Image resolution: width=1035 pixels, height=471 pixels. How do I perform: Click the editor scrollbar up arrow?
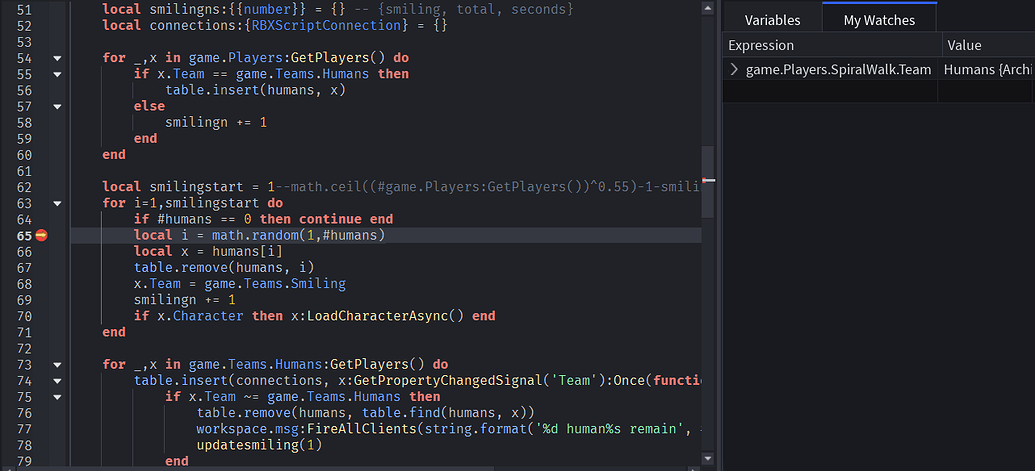708,8
